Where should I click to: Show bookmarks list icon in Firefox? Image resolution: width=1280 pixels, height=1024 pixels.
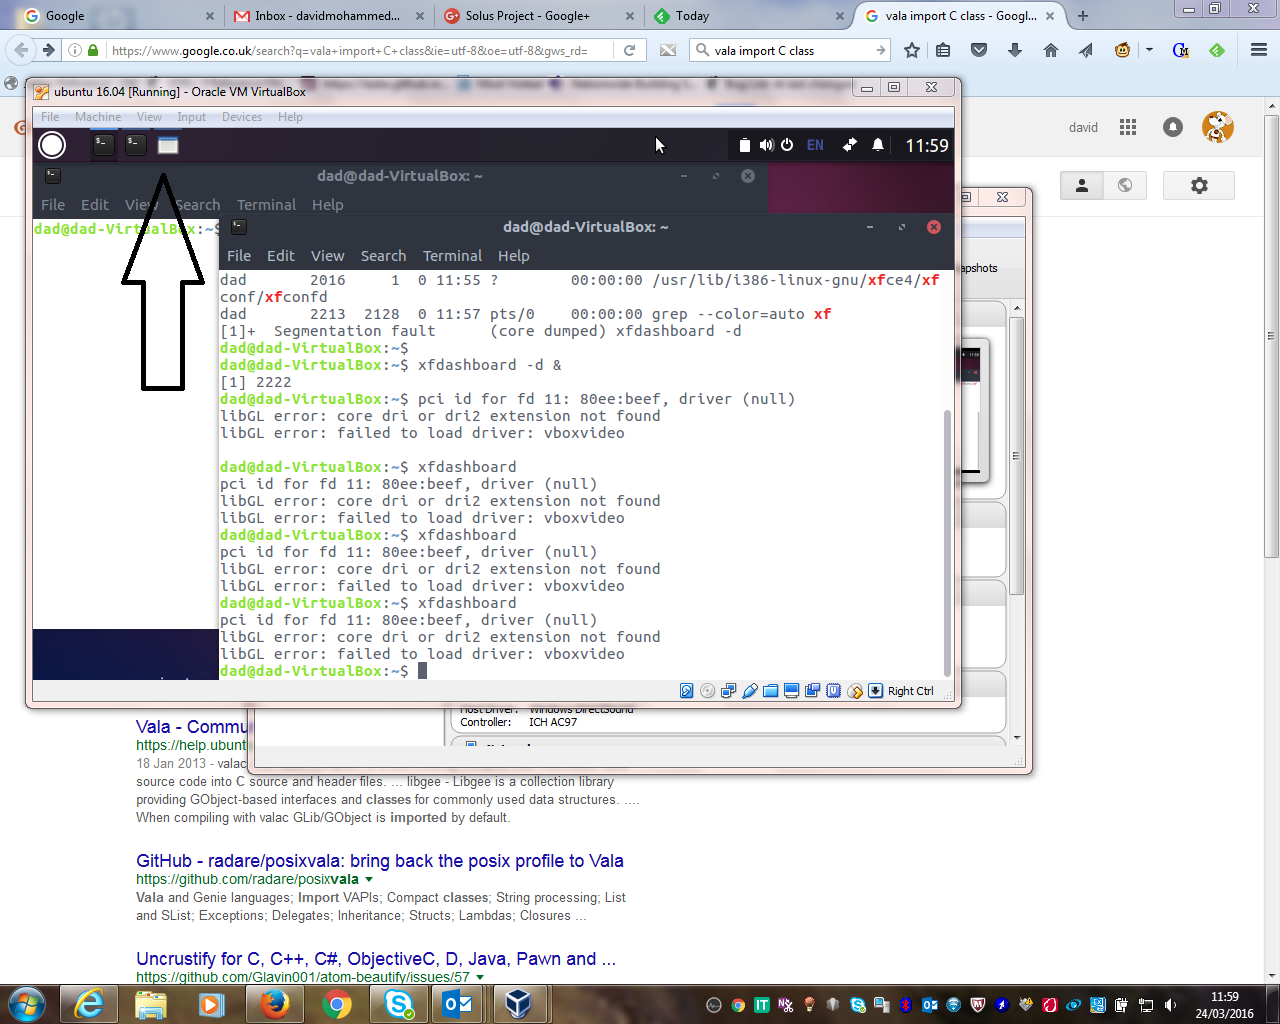943,50
